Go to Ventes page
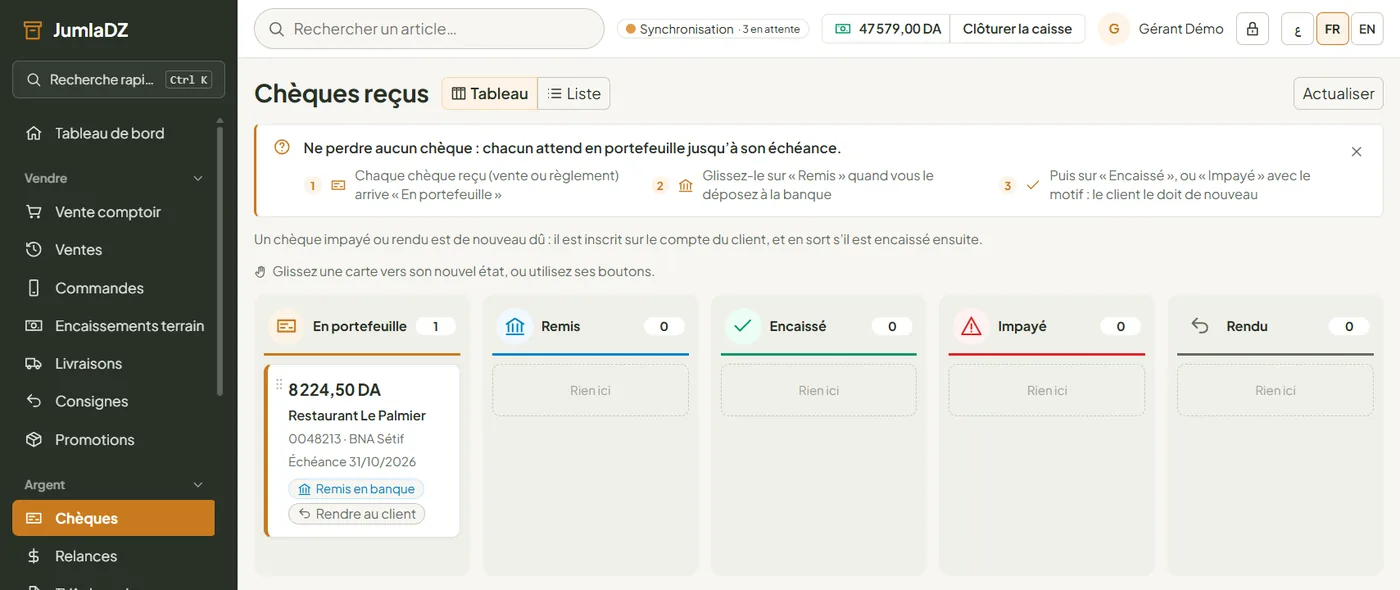This screenshot has height=590, width=1400. [x=114, y=250]
